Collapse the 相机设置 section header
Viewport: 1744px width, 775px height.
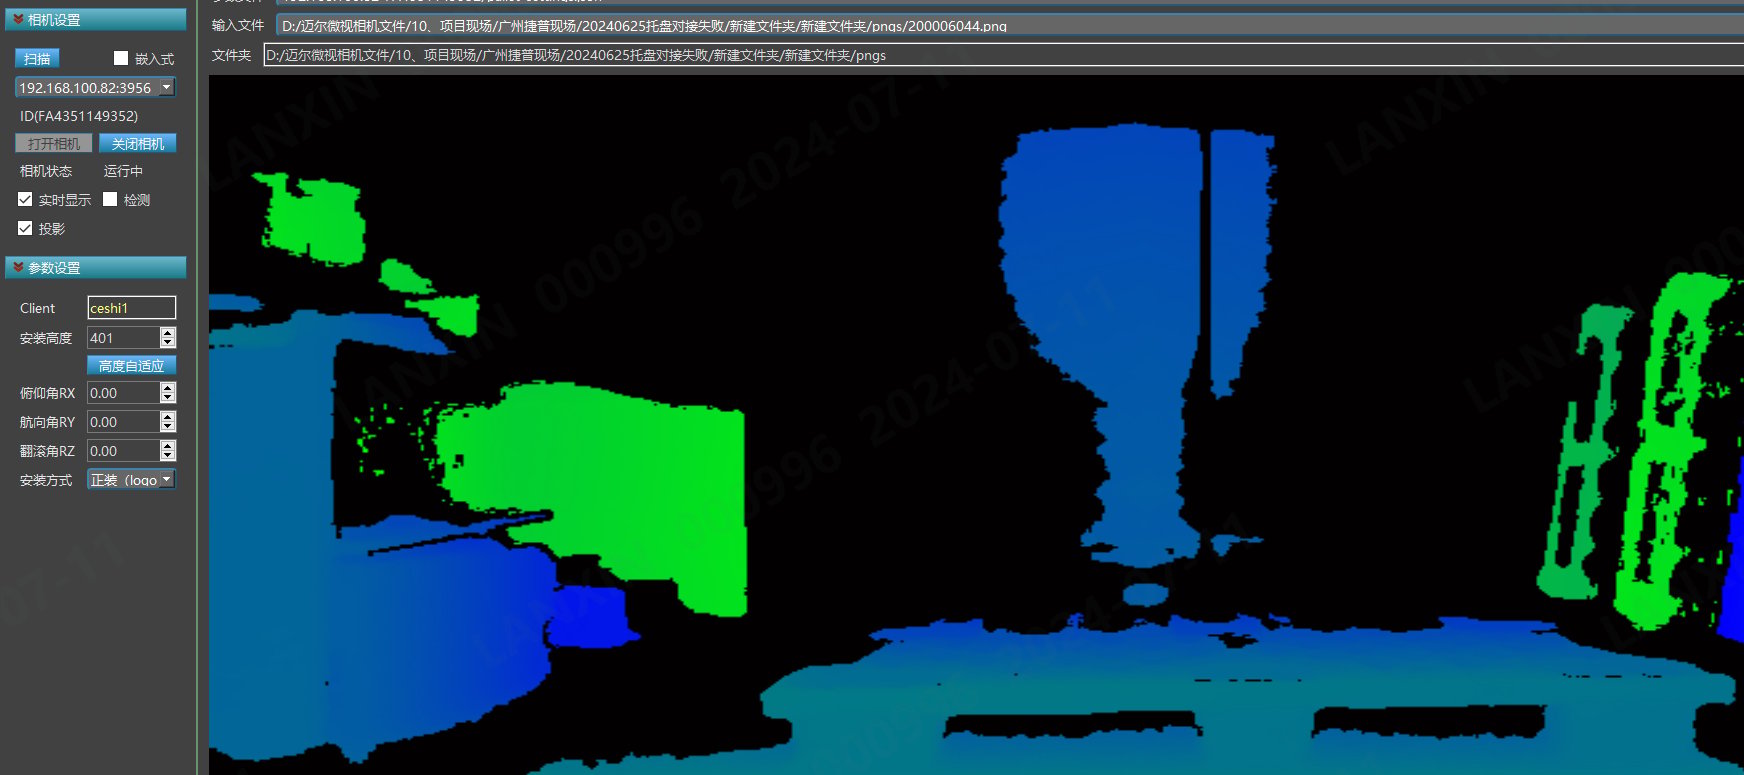pos(96,19)
